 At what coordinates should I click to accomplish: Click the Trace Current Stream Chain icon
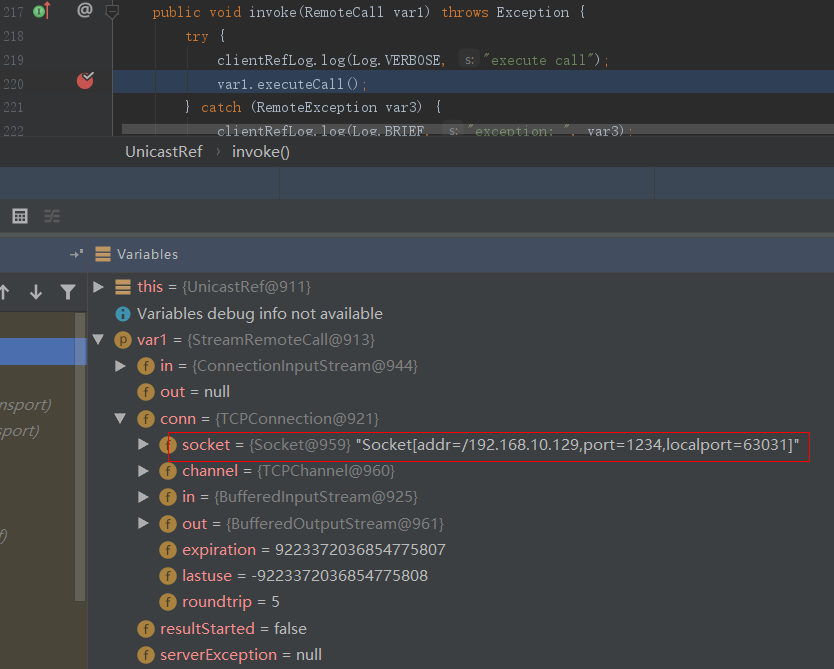tap(52, 216)
